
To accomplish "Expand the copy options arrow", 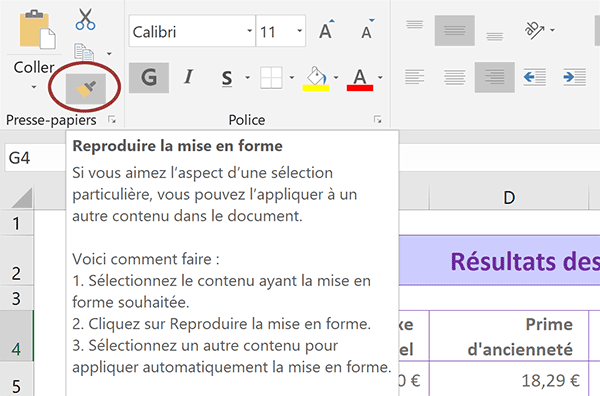I will tap(109, 54).
